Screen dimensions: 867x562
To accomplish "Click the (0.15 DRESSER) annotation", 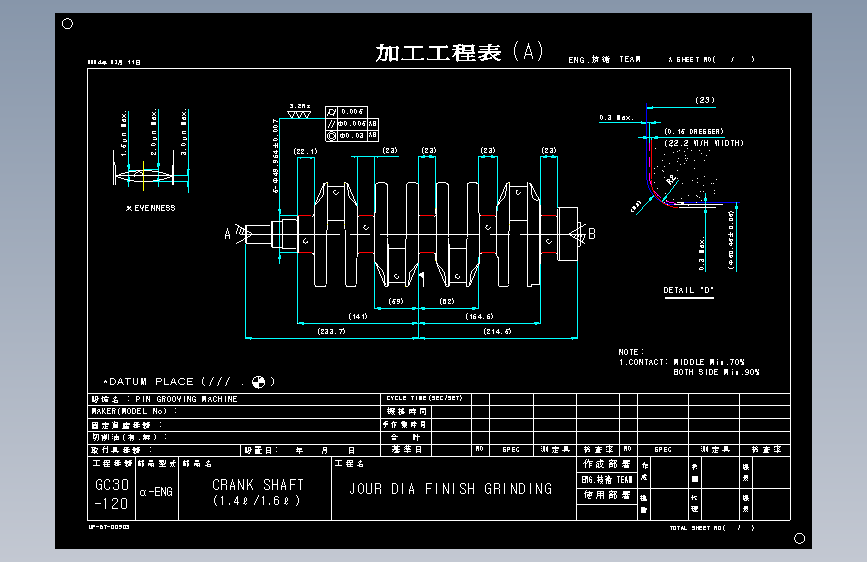I will 693,132.
